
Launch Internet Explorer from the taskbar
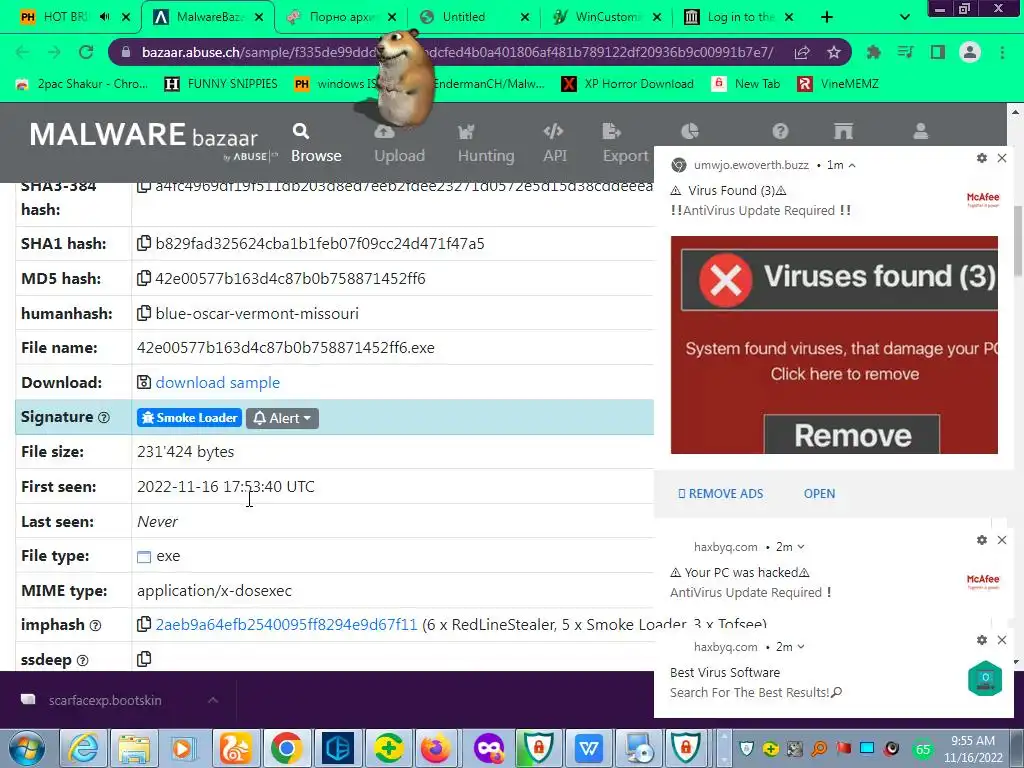click(84, 748)
